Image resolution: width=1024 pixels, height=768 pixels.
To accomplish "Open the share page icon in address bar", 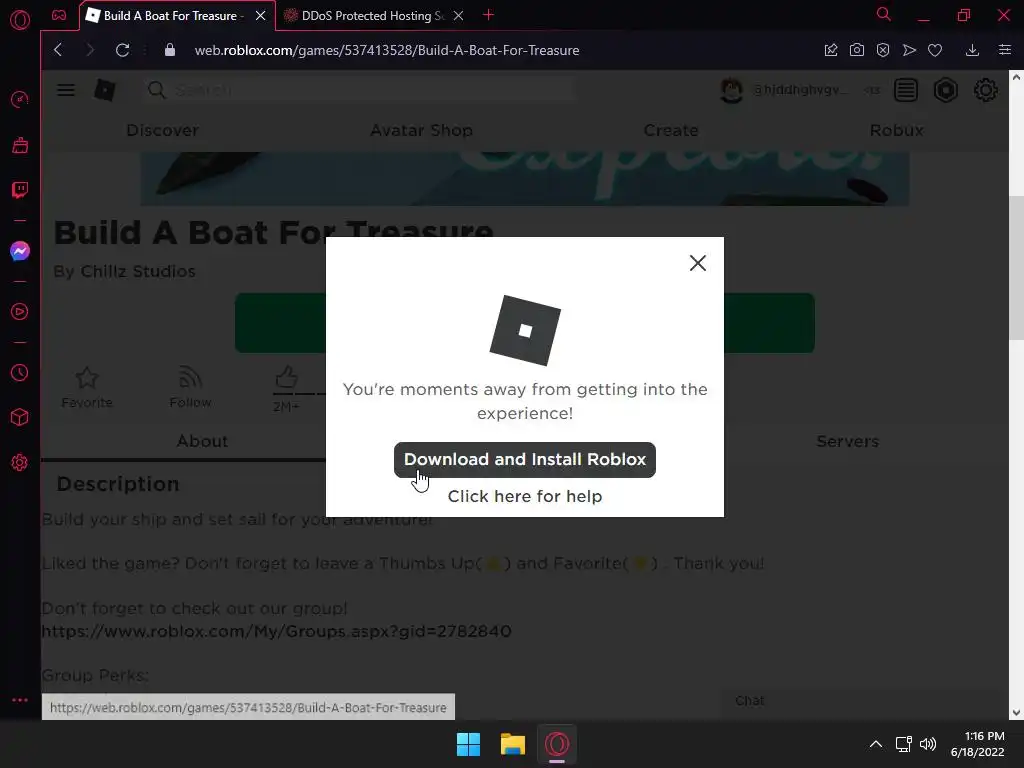I will (x=831, y=50).
